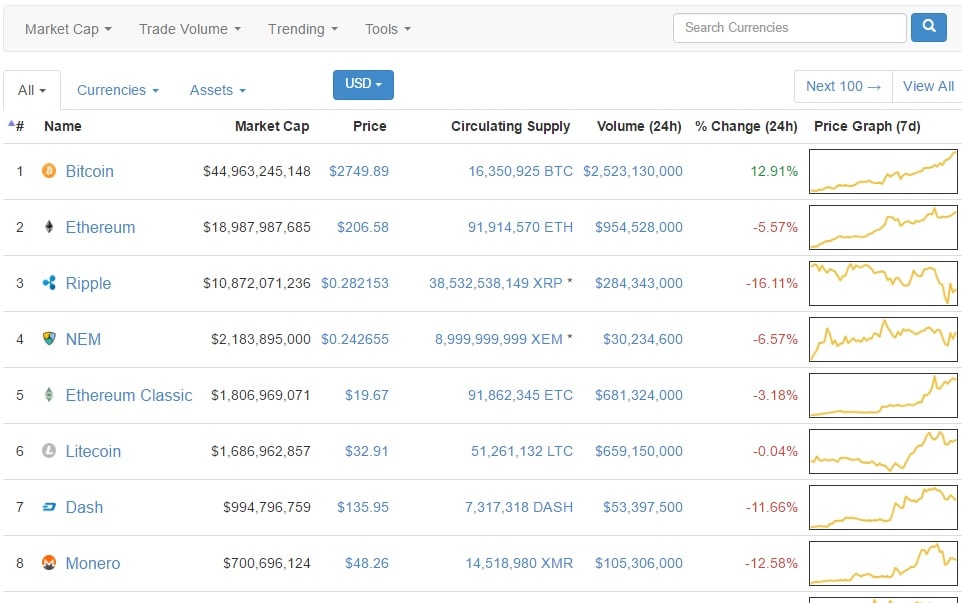Click the Monero logo icon
The image size is (962, 603).
tap(49, 563)
